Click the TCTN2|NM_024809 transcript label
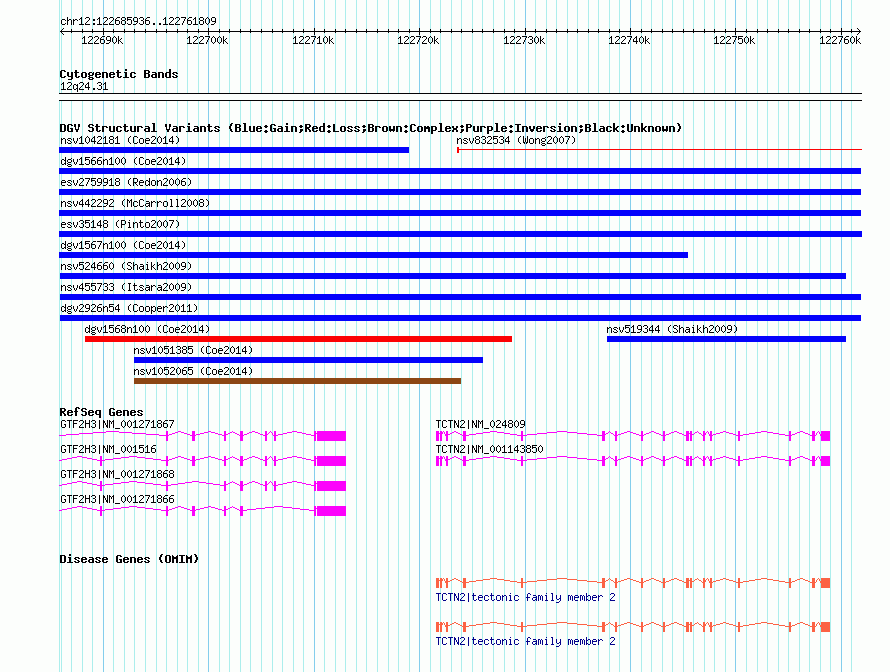 click(481, 424)
